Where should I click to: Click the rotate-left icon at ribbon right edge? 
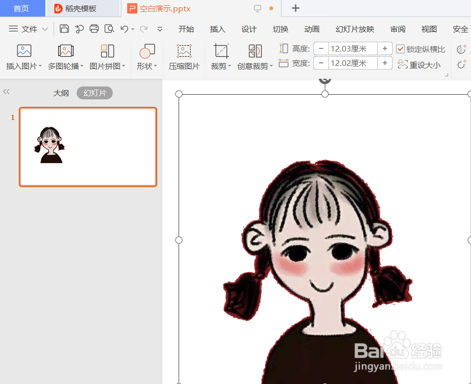(462, 49)
